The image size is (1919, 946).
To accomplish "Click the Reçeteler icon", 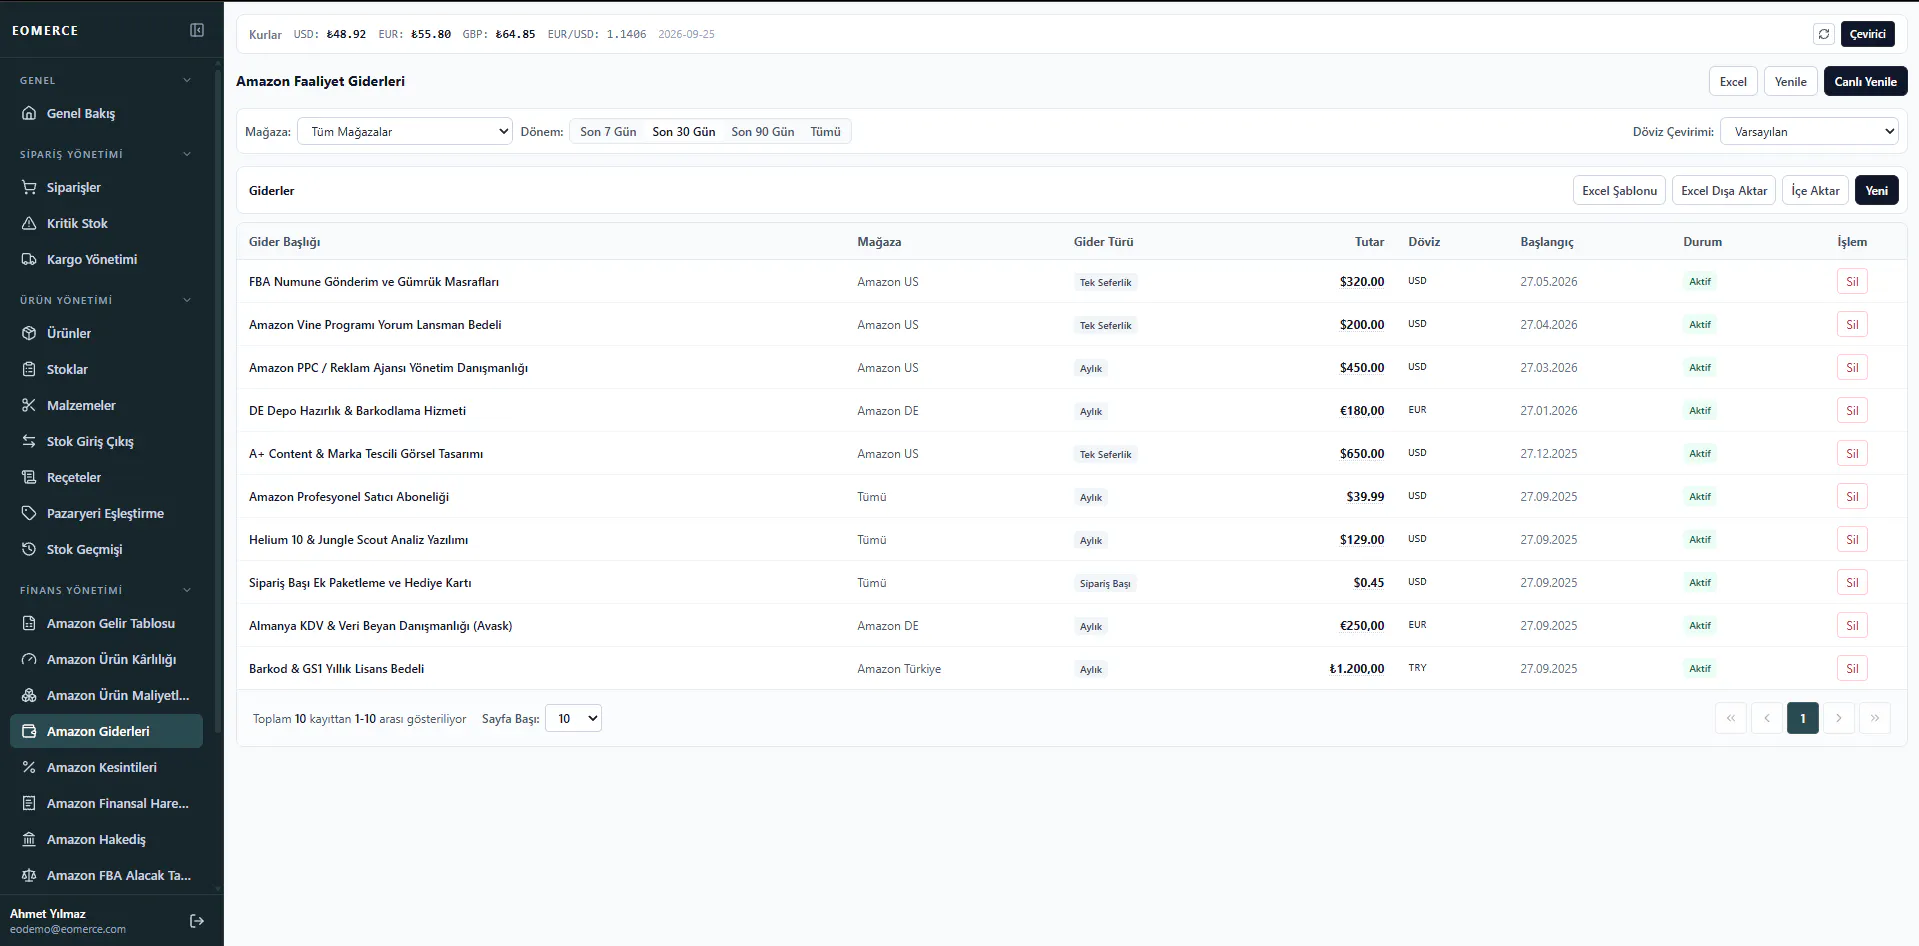I will [x=29, y=477].
